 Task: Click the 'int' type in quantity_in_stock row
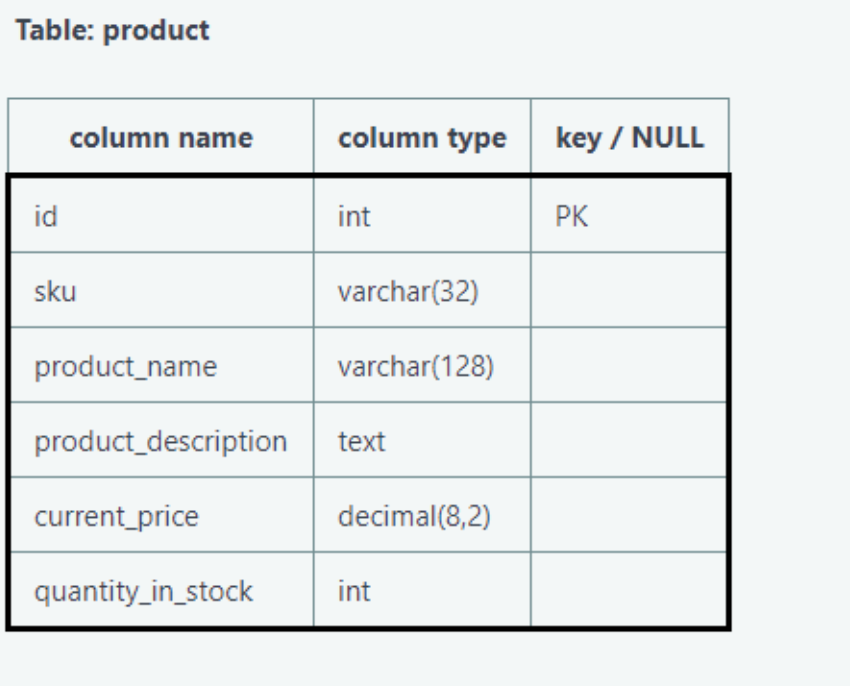tap(422, 589)
